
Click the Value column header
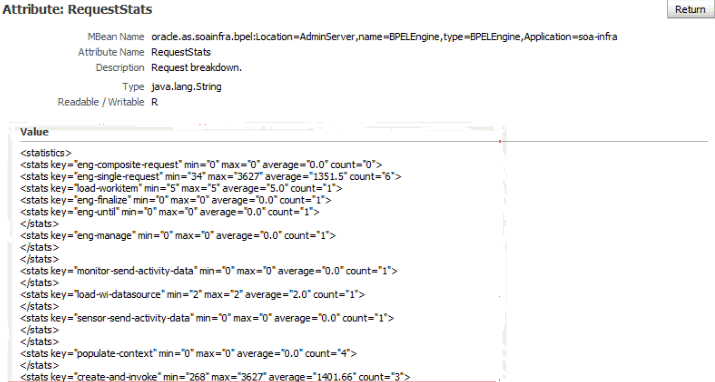click(34, 132)
